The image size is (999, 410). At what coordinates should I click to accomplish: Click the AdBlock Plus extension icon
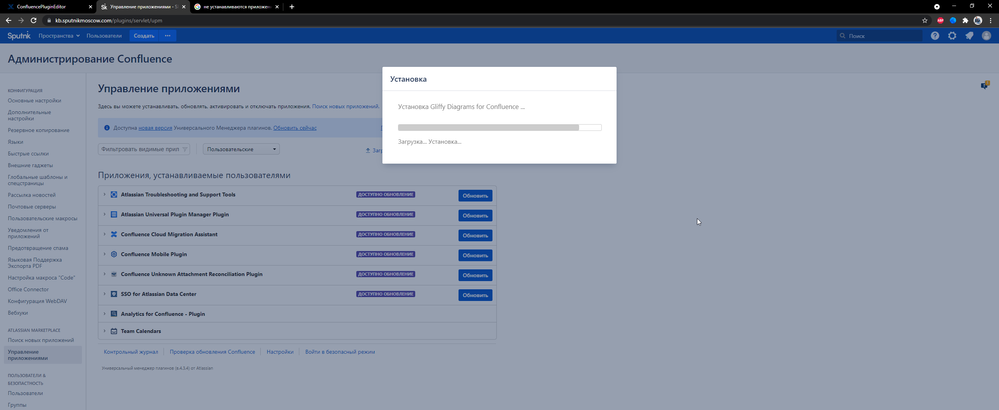click(940, 20)
